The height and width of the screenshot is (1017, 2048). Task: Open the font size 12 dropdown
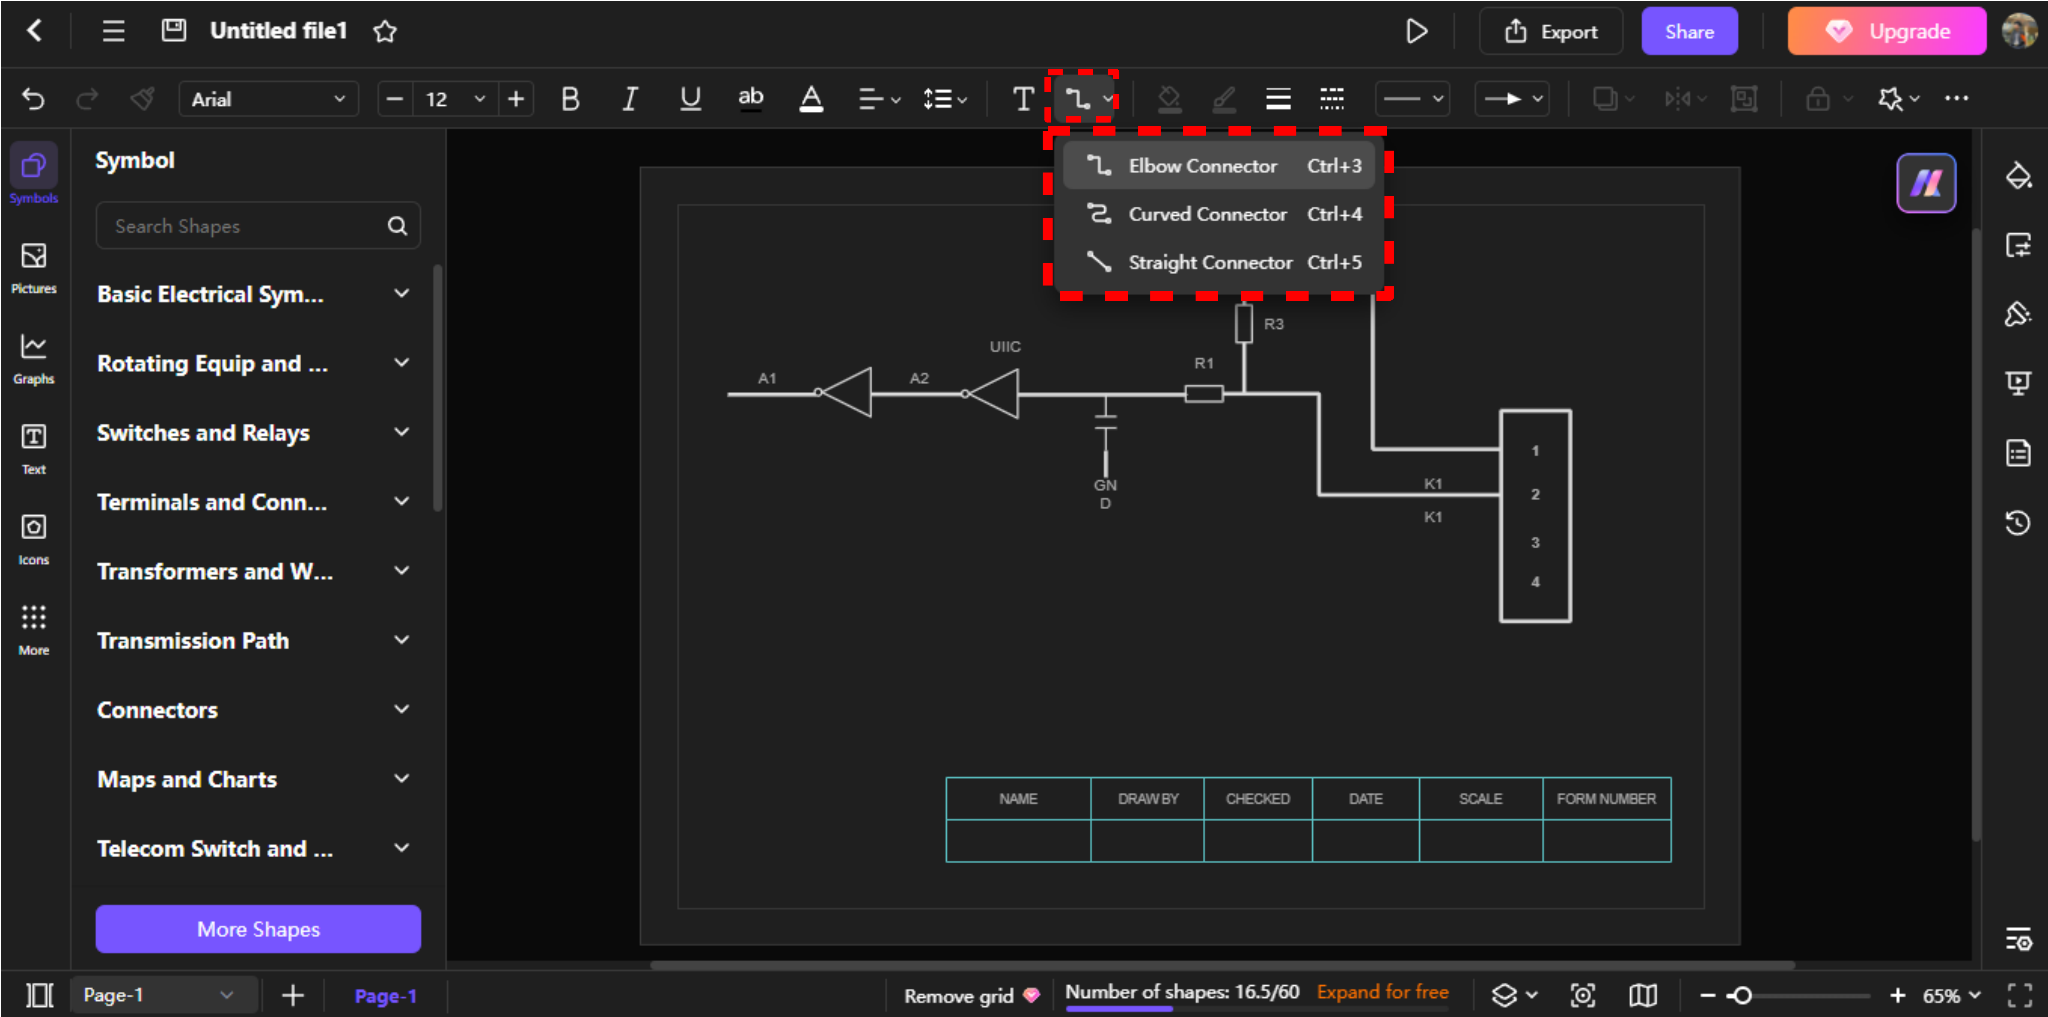pos(455,99)
